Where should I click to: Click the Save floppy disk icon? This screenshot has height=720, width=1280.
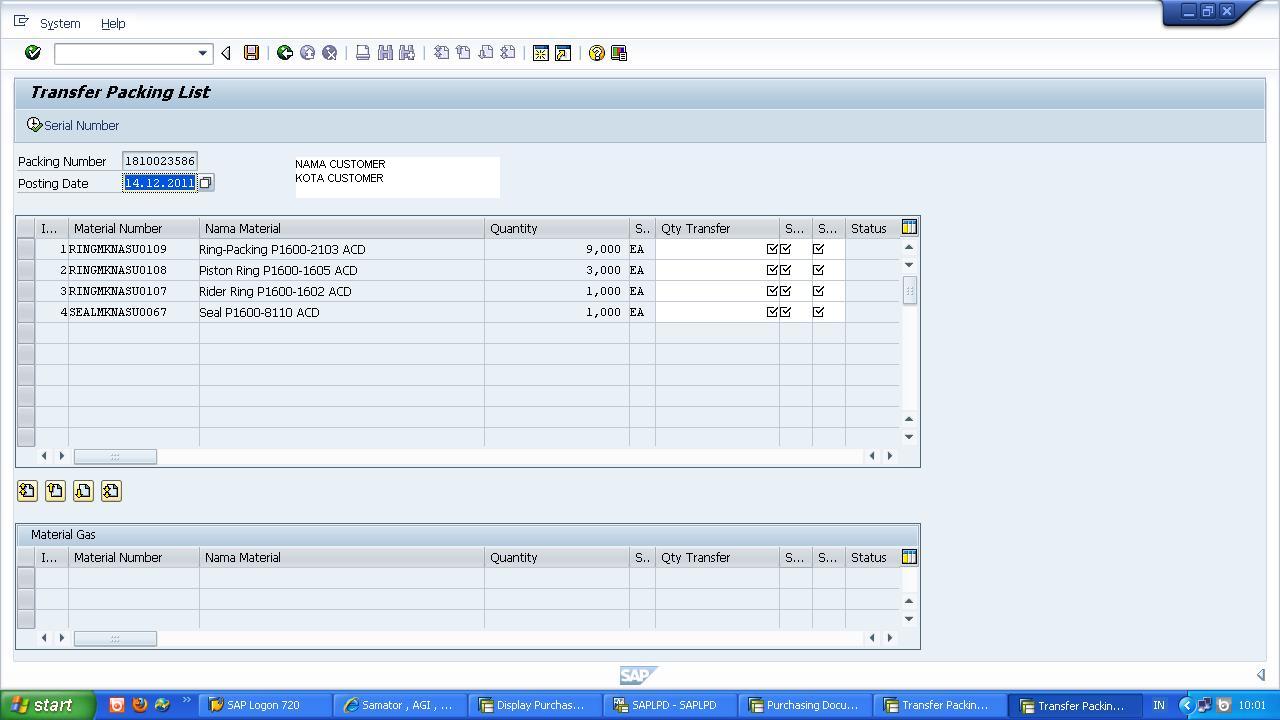tap(251, 53)
